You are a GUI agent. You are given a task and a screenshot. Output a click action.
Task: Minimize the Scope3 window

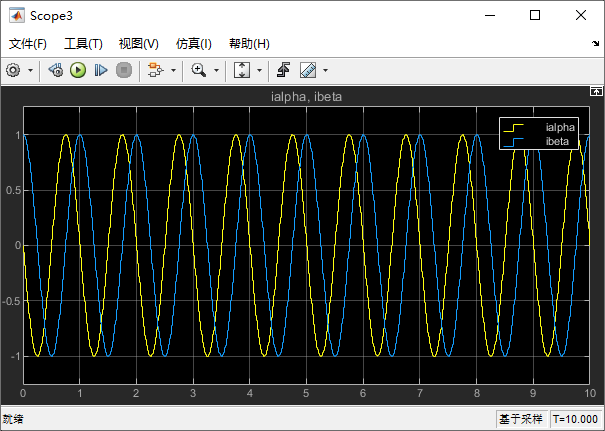click(490, 15)
